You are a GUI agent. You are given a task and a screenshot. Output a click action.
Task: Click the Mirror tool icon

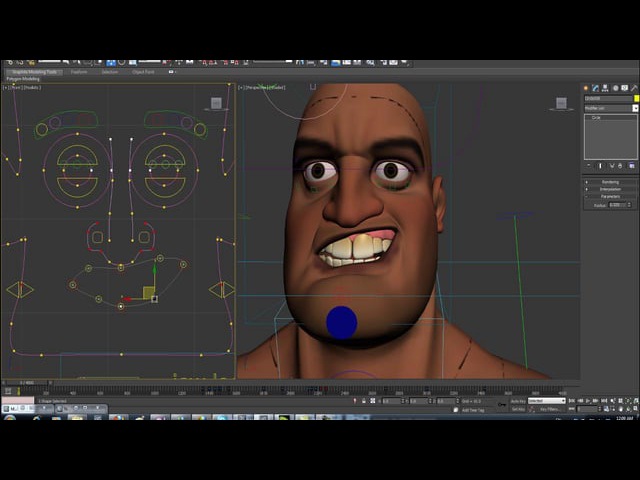300,62
